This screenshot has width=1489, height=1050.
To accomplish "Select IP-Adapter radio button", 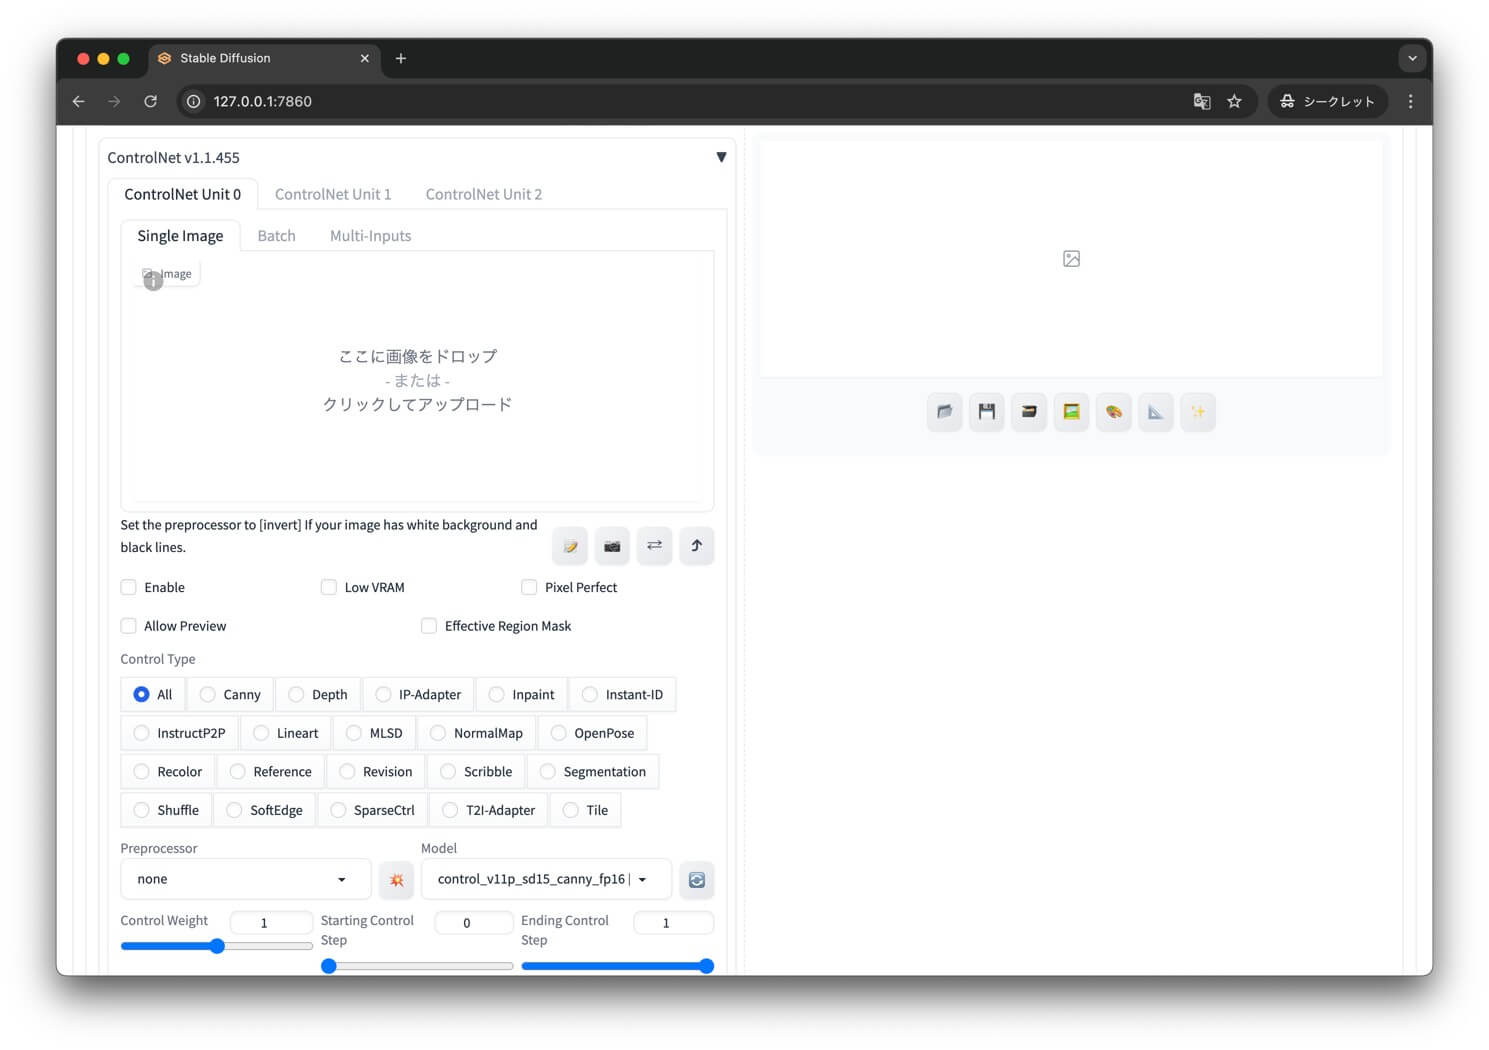I will point(418,694).
